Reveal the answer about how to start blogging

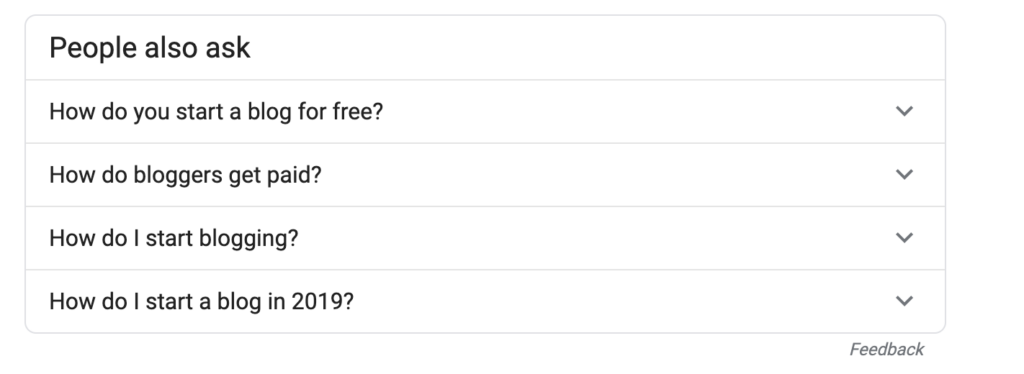[485, 238]
